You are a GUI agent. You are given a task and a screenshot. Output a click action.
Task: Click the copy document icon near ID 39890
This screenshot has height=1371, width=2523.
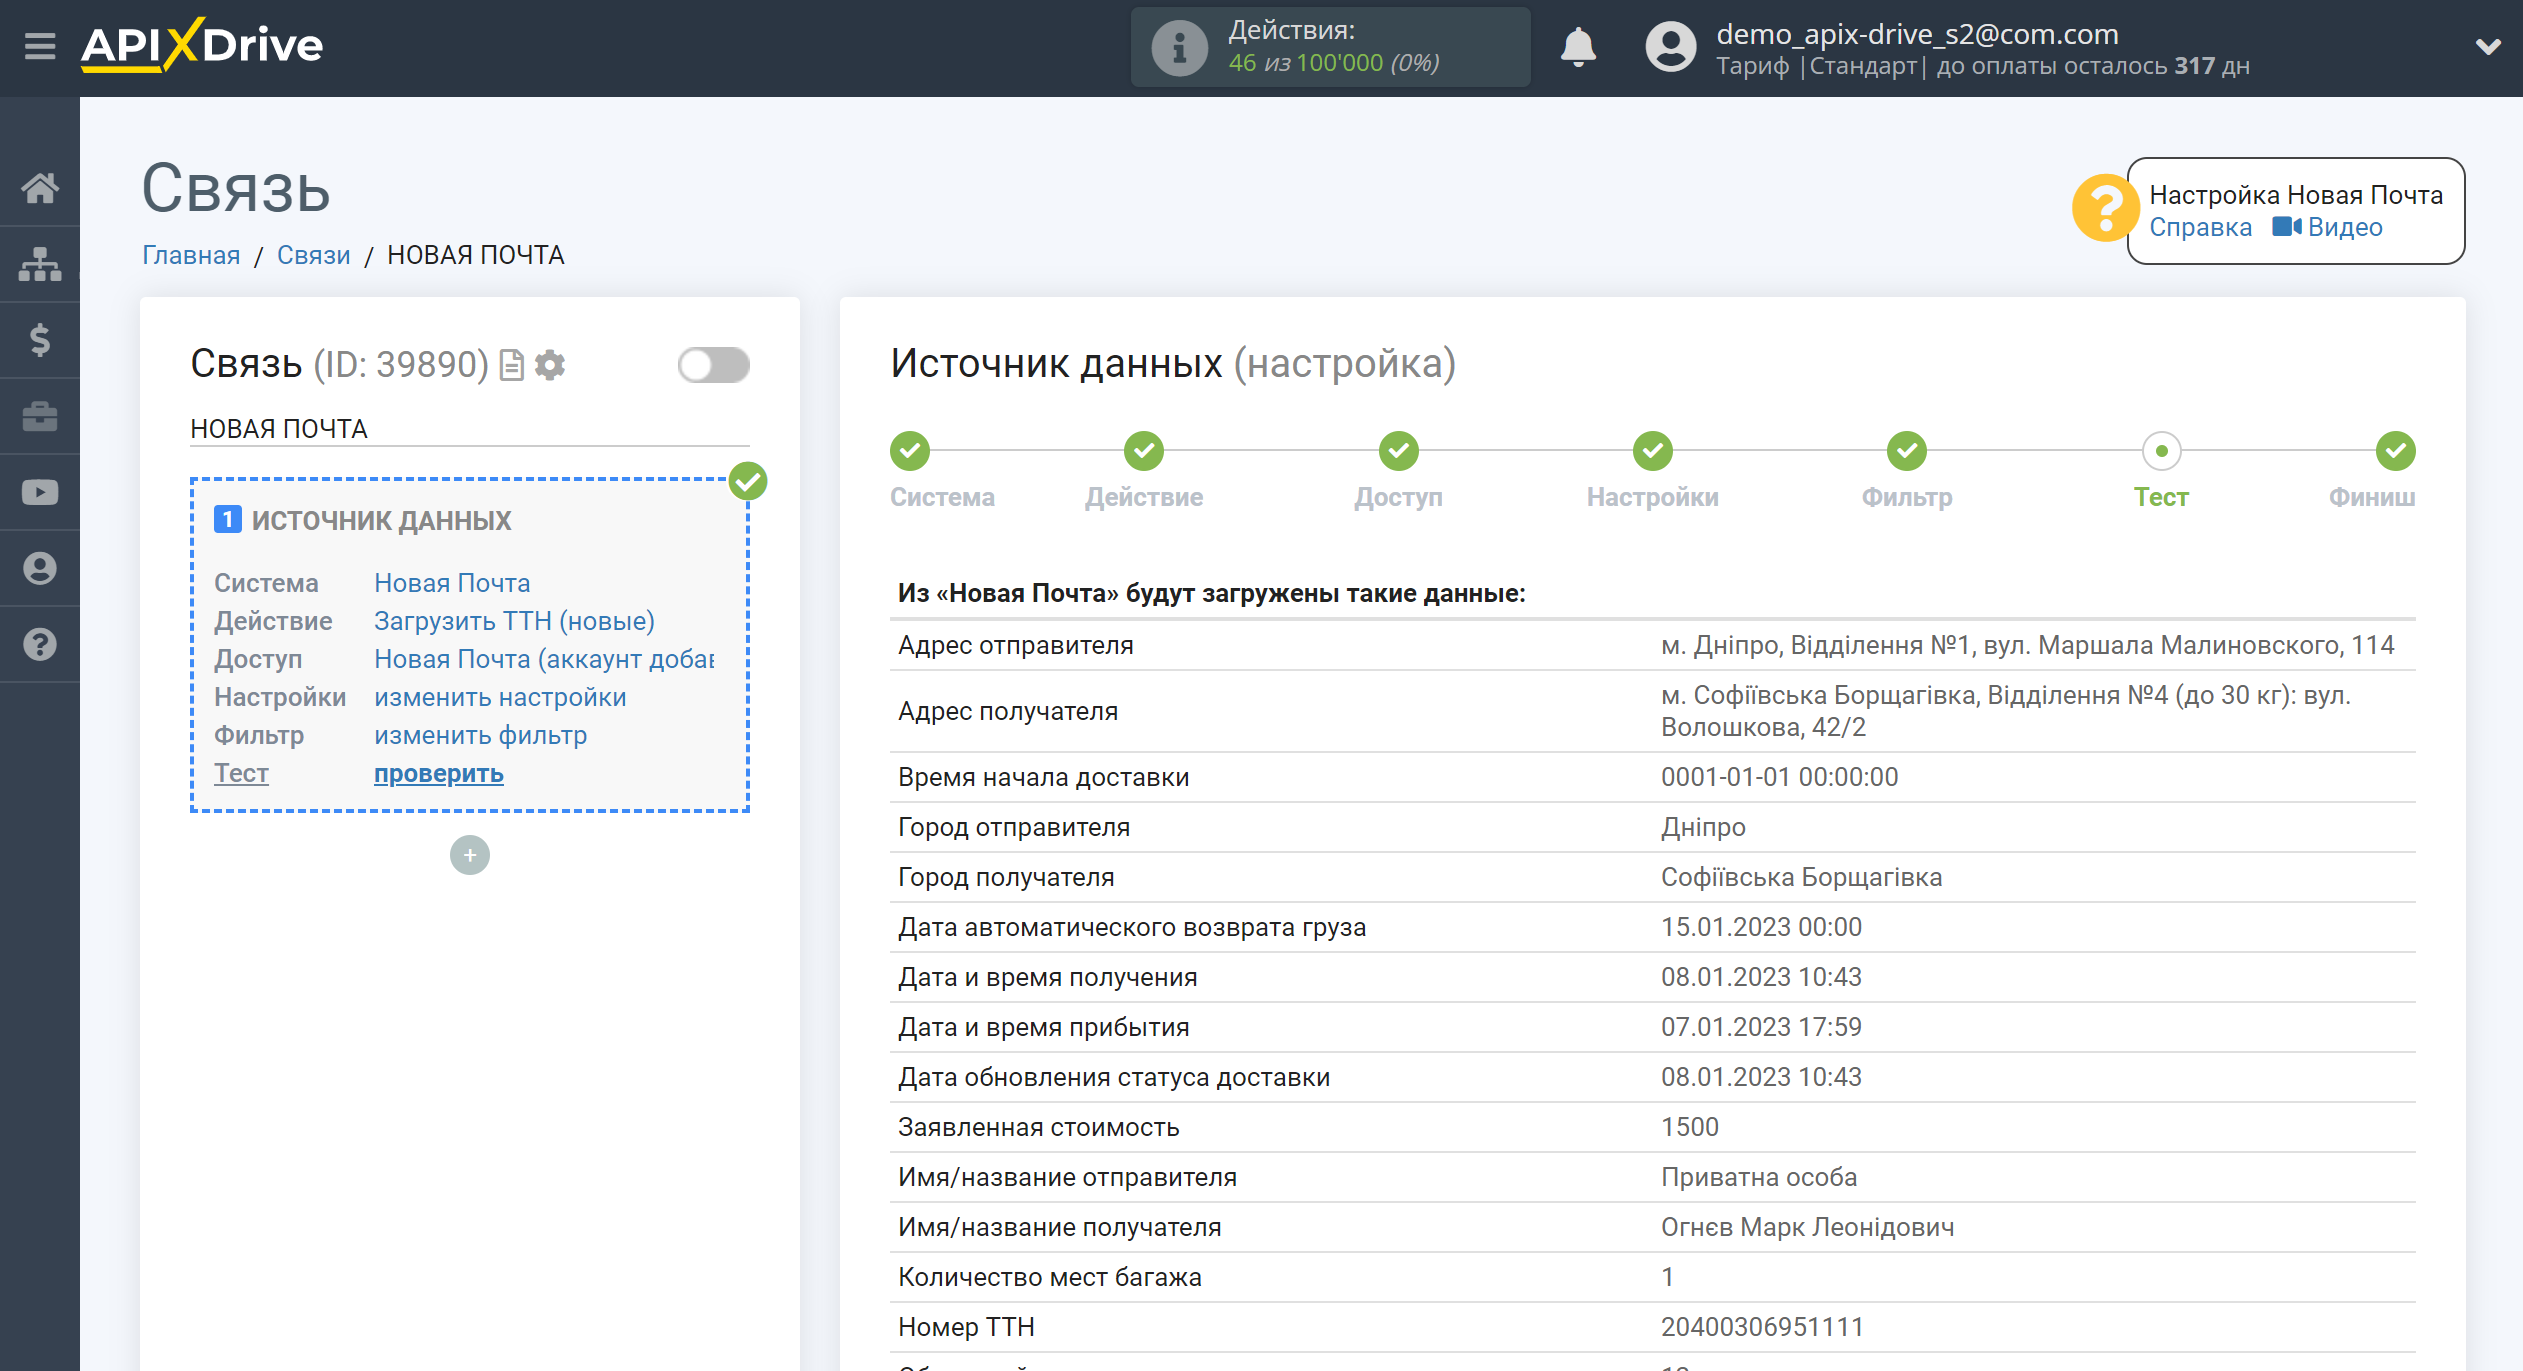pos(512,365)
